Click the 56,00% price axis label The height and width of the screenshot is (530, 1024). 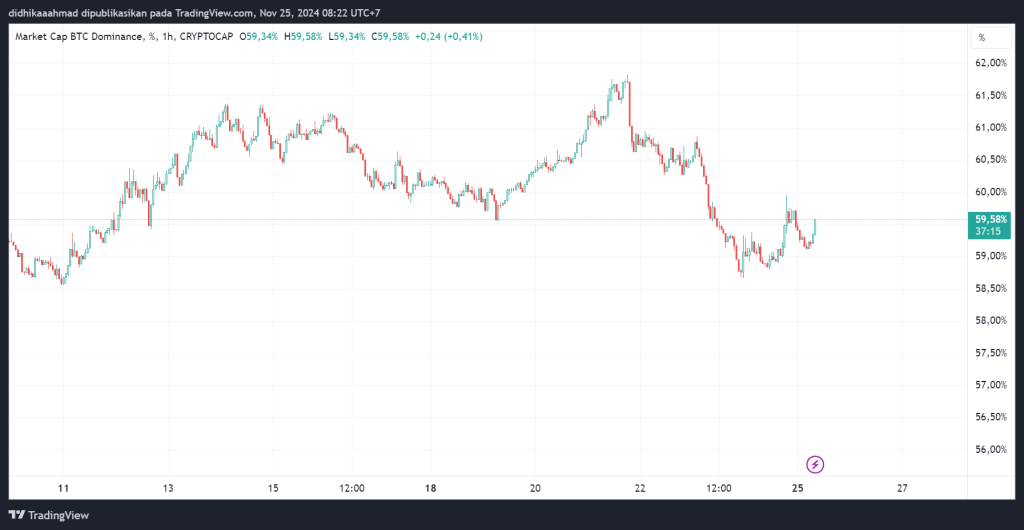click(x=991, y=449)
